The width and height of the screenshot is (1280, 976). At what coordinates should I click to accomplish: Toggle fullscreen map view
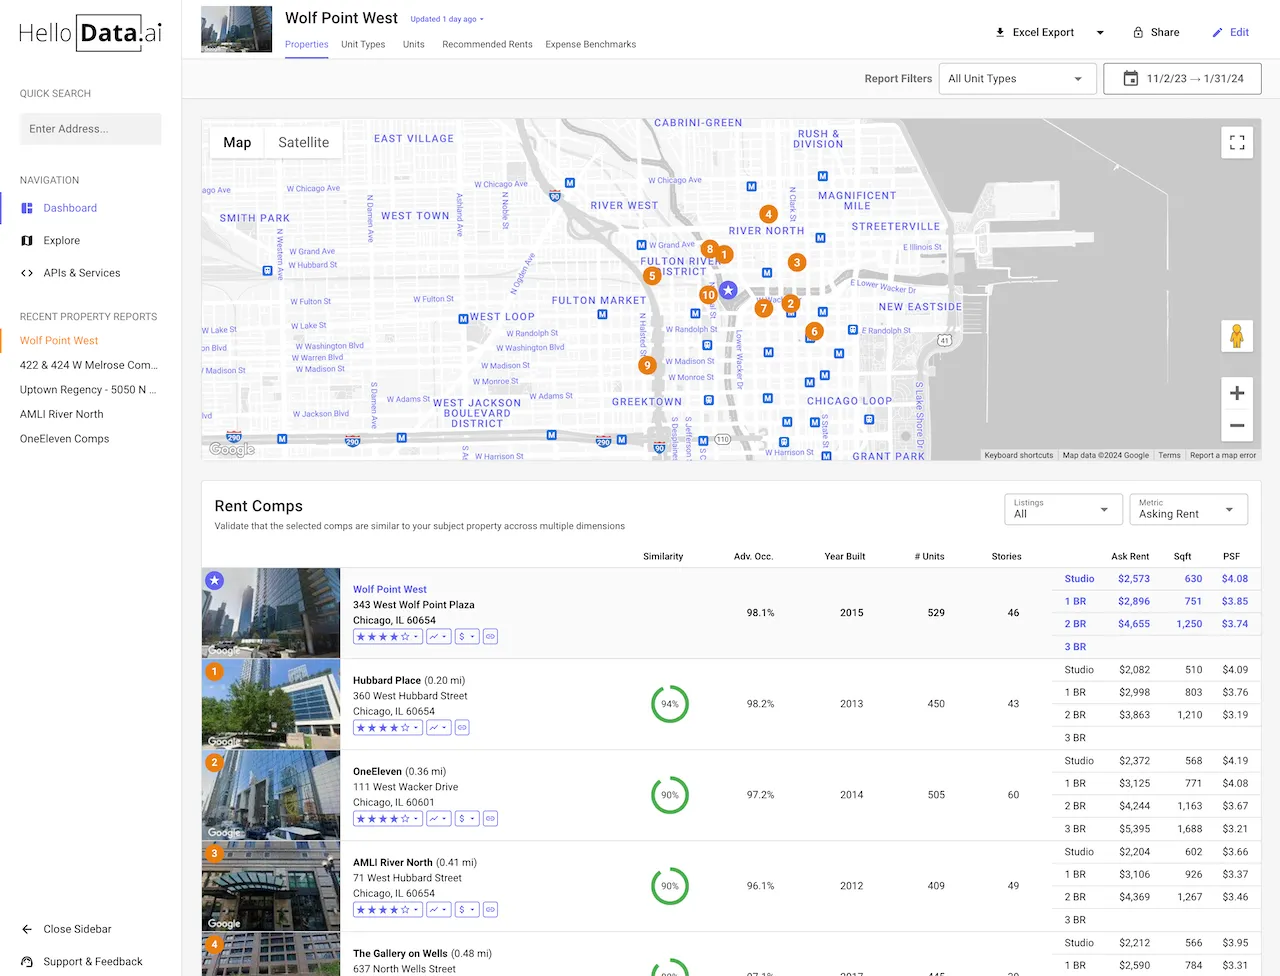(x=1237, y=142)
